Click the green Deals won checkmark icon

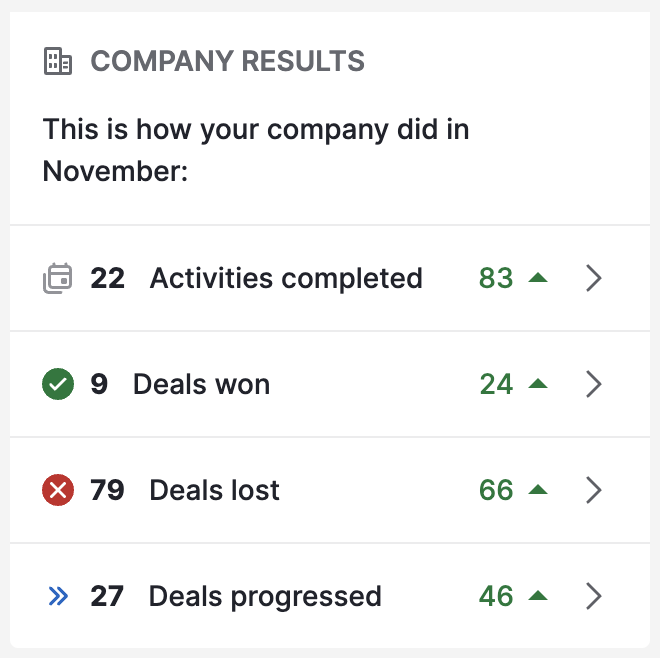pos(58,384)
